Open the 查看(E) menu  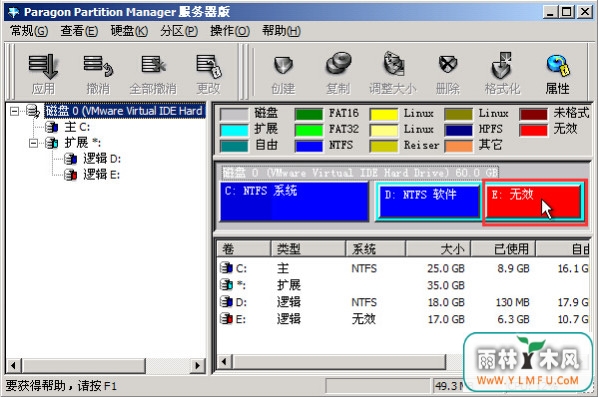pyautogui.click(x=79, y=31)
